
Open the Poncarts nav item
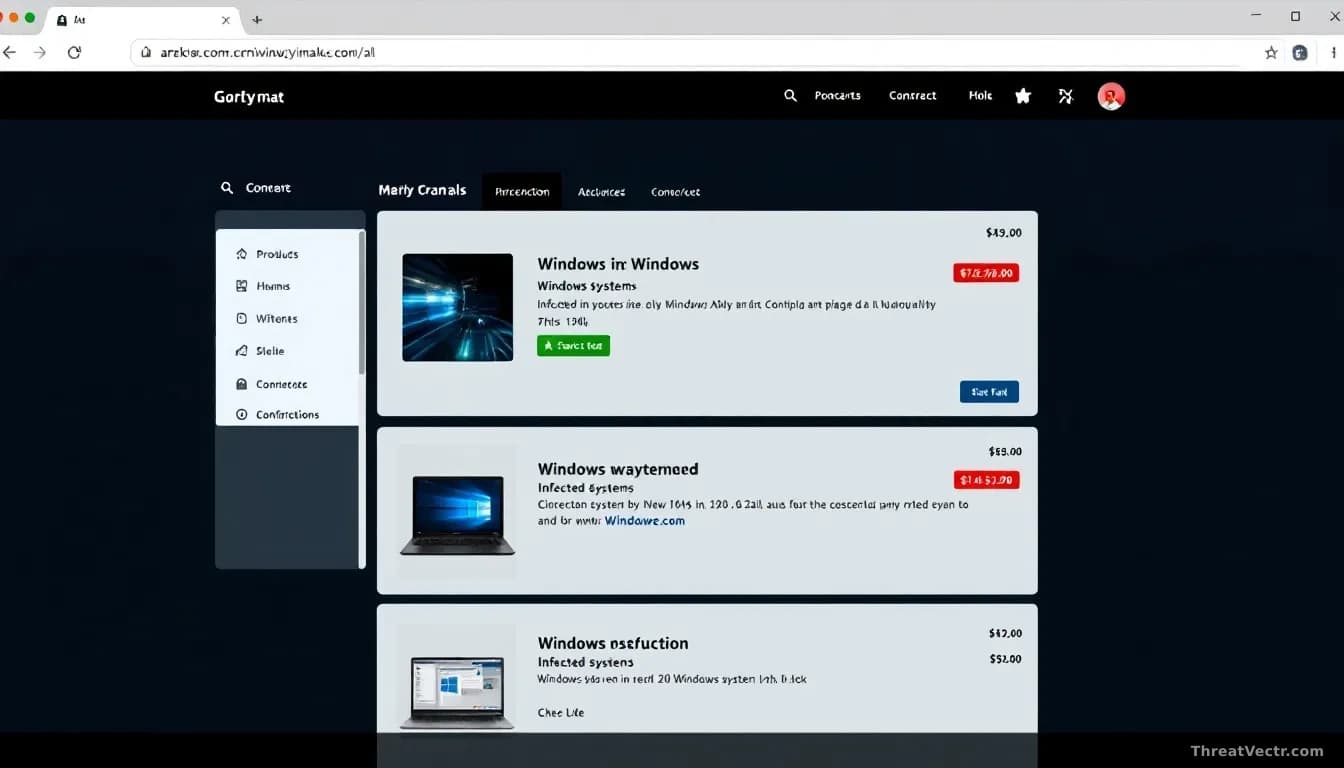[838, 96]
